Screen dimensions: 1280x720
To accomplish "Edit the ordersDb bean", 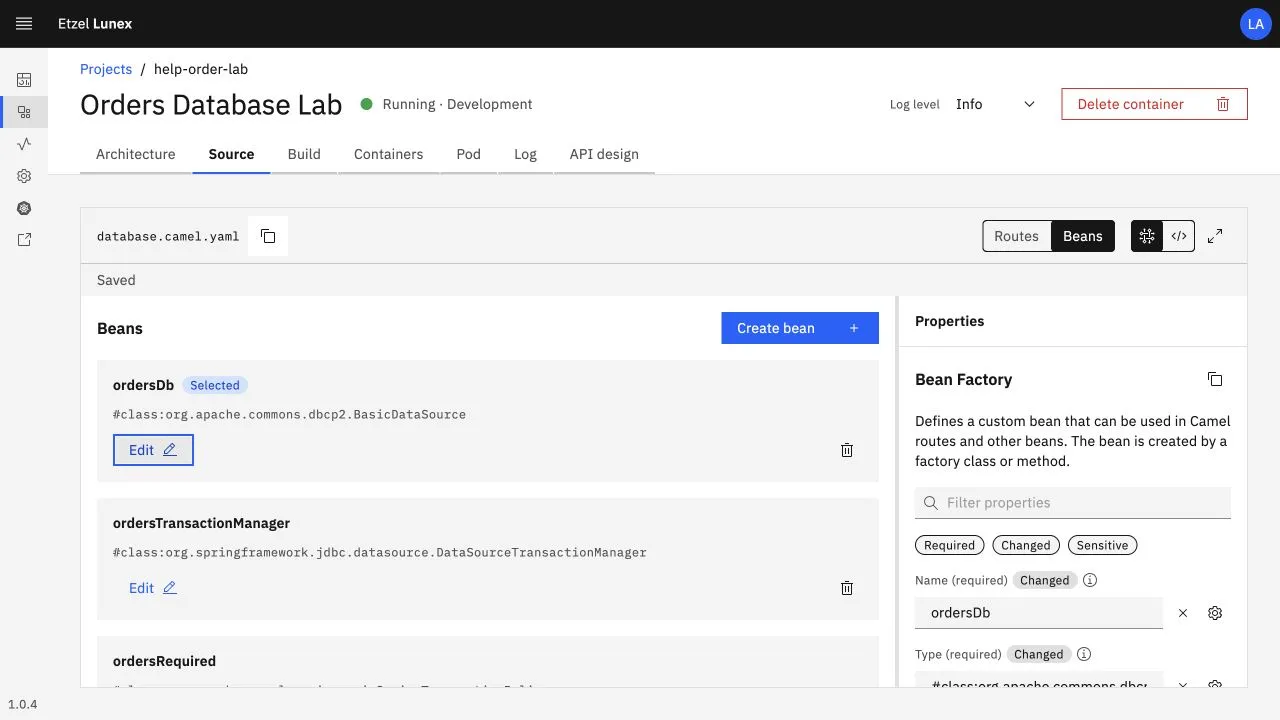I will (153, 450).
